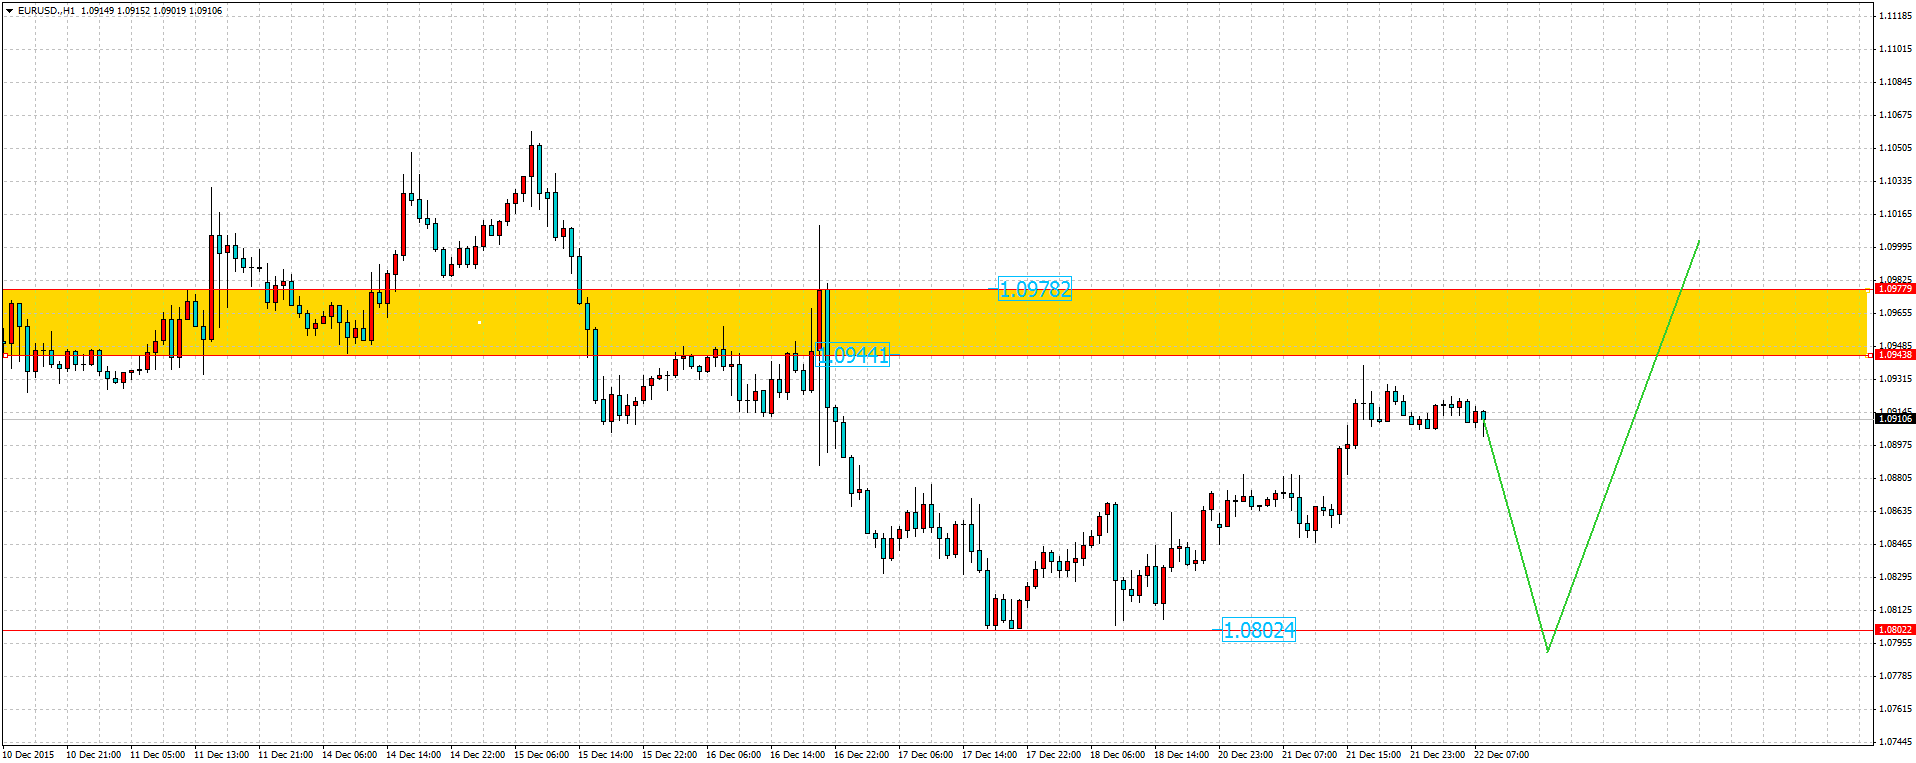Click the 22 Dec 07:00 time label

pyautogui.click(x=1501, y=755)
